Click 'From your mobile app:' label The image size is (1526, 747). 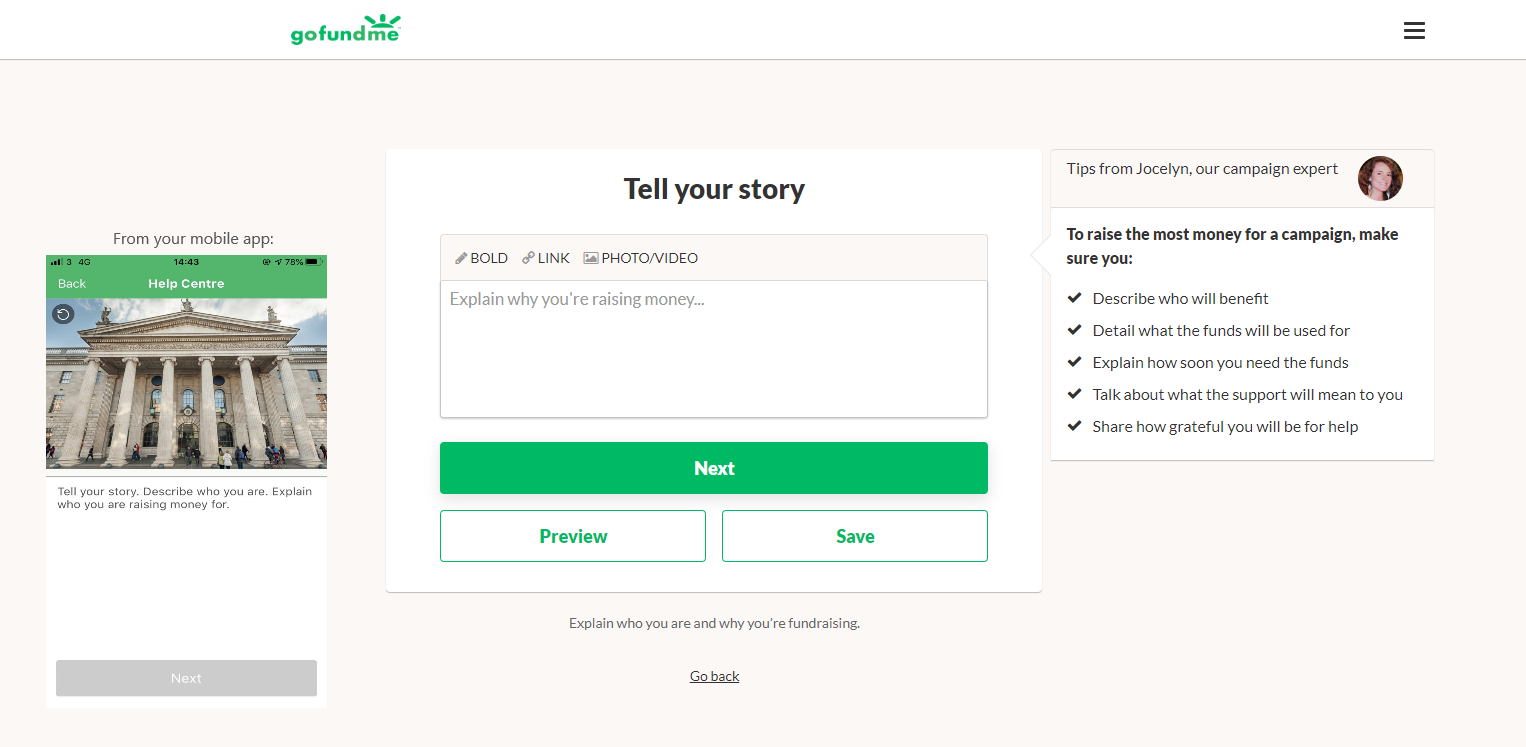[193, 238]
